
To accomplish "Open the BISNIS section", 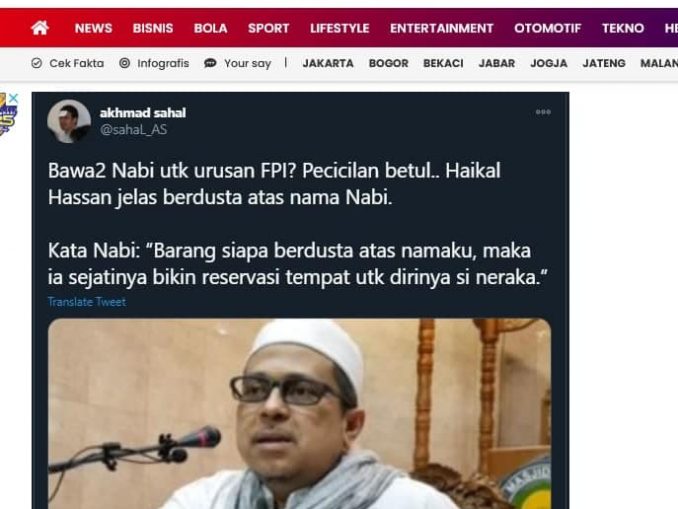I will [x=153, y=28].
